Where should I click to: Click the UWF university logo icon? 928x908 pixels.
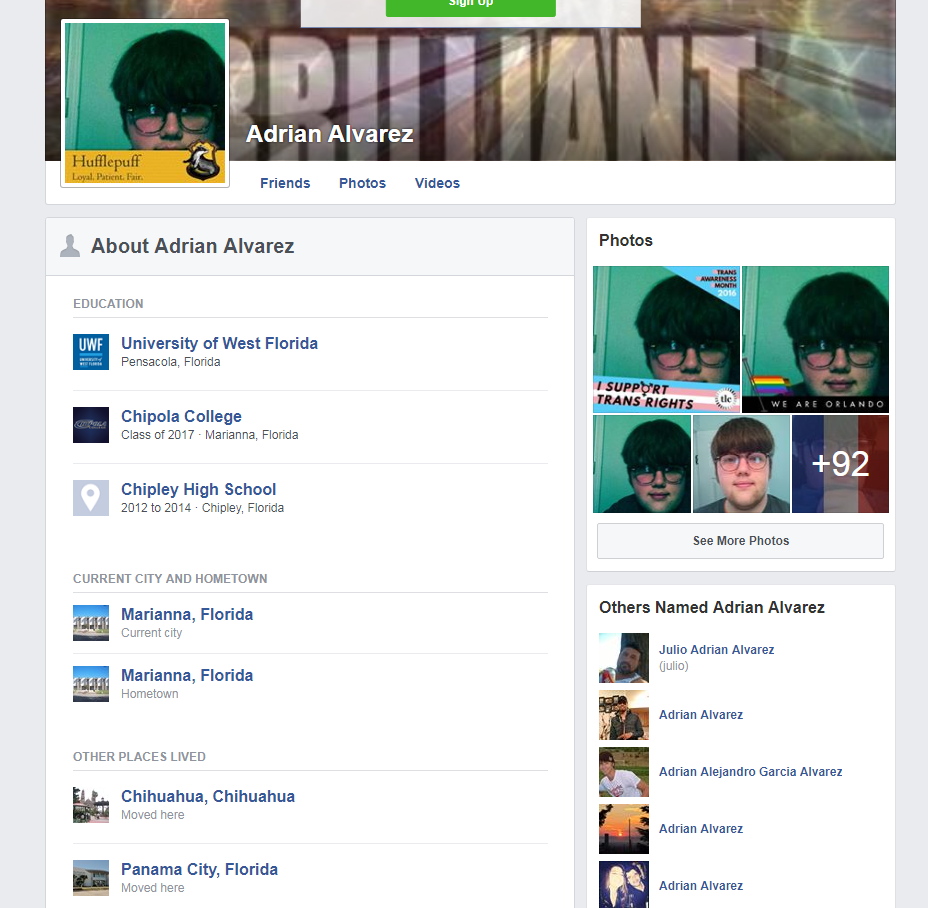point(91,352)
